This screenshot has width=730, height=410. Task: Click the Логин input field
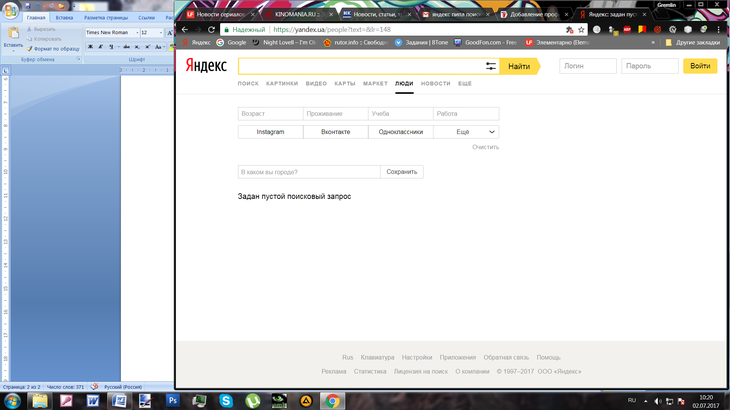pos(588,66)
